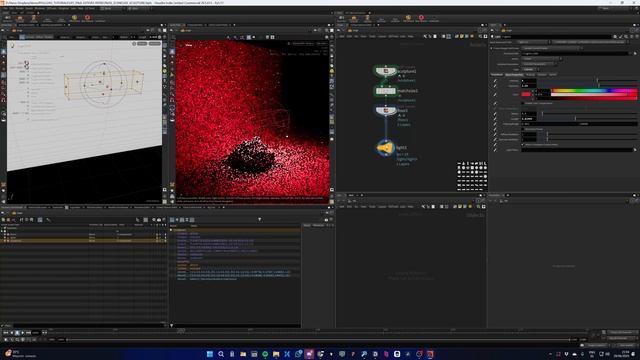Click the filter funnel icon in details panel
Viewport: 640px width, 360px height.
[260, 220]
